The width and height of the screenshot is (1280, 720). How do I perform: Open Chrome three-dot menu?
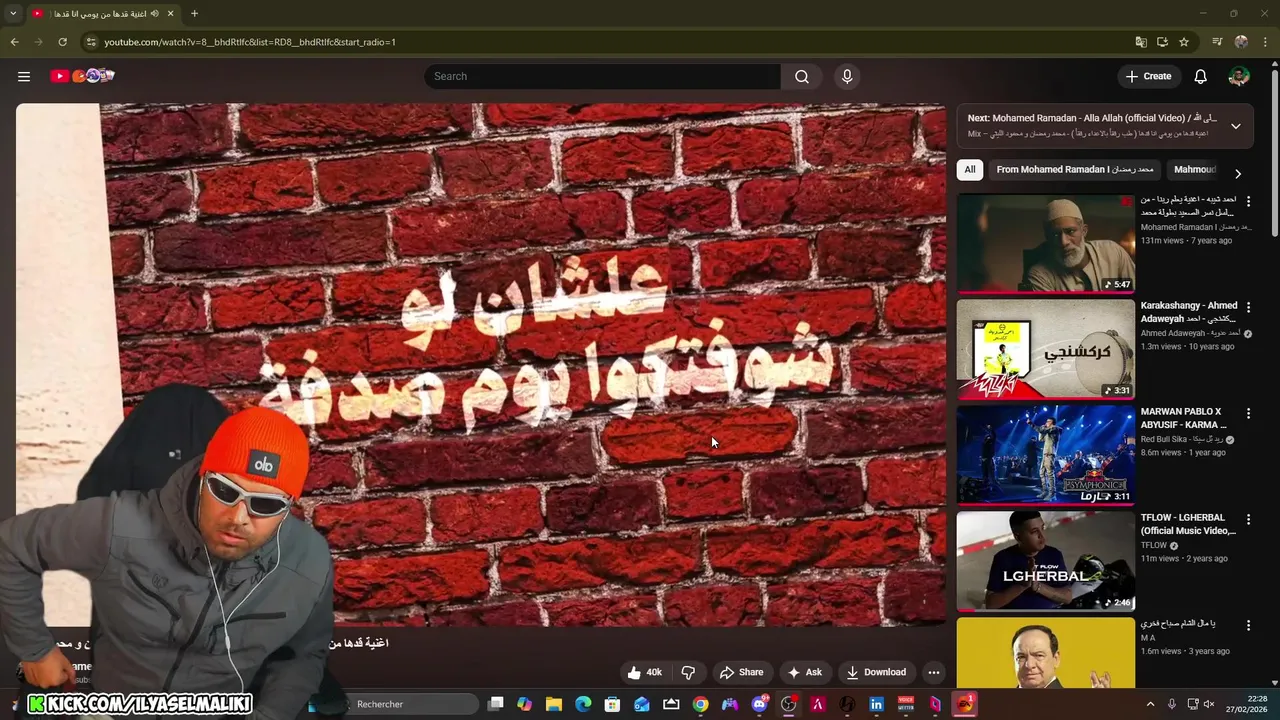click(1264, 42)
